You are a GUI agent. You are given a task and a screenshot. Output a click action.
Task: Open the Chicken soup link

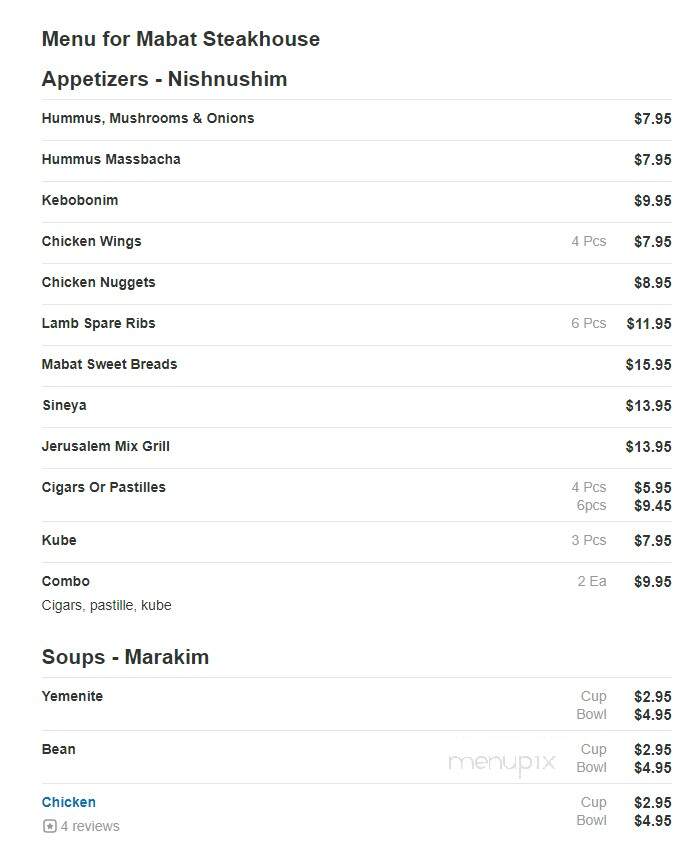68,802
